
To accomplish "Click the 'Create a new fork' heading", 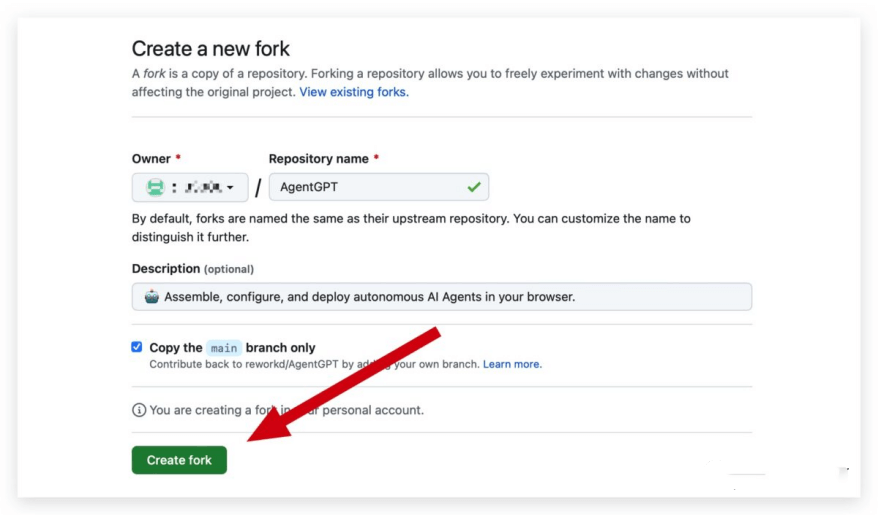I will [211, 49].
